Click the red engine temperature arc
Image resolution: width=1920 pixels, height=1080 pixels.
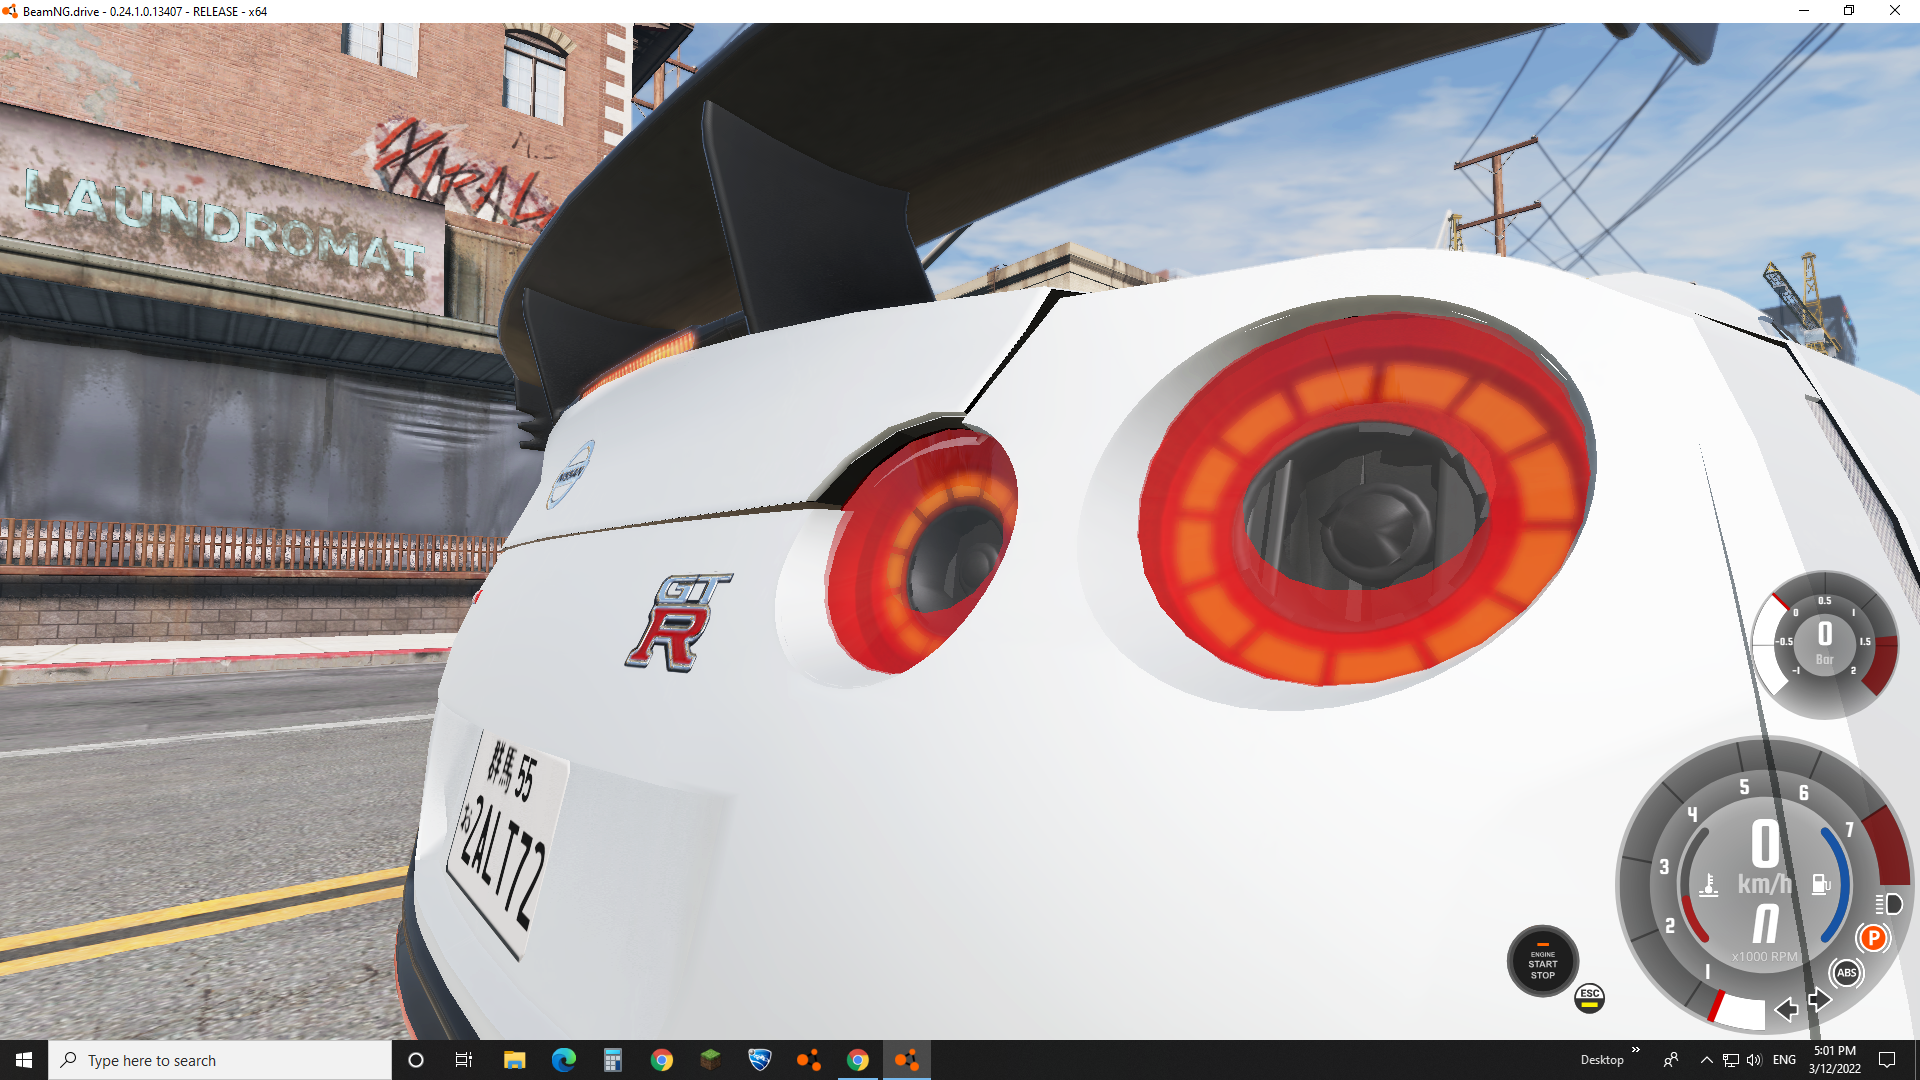(x=1692, y=920)
